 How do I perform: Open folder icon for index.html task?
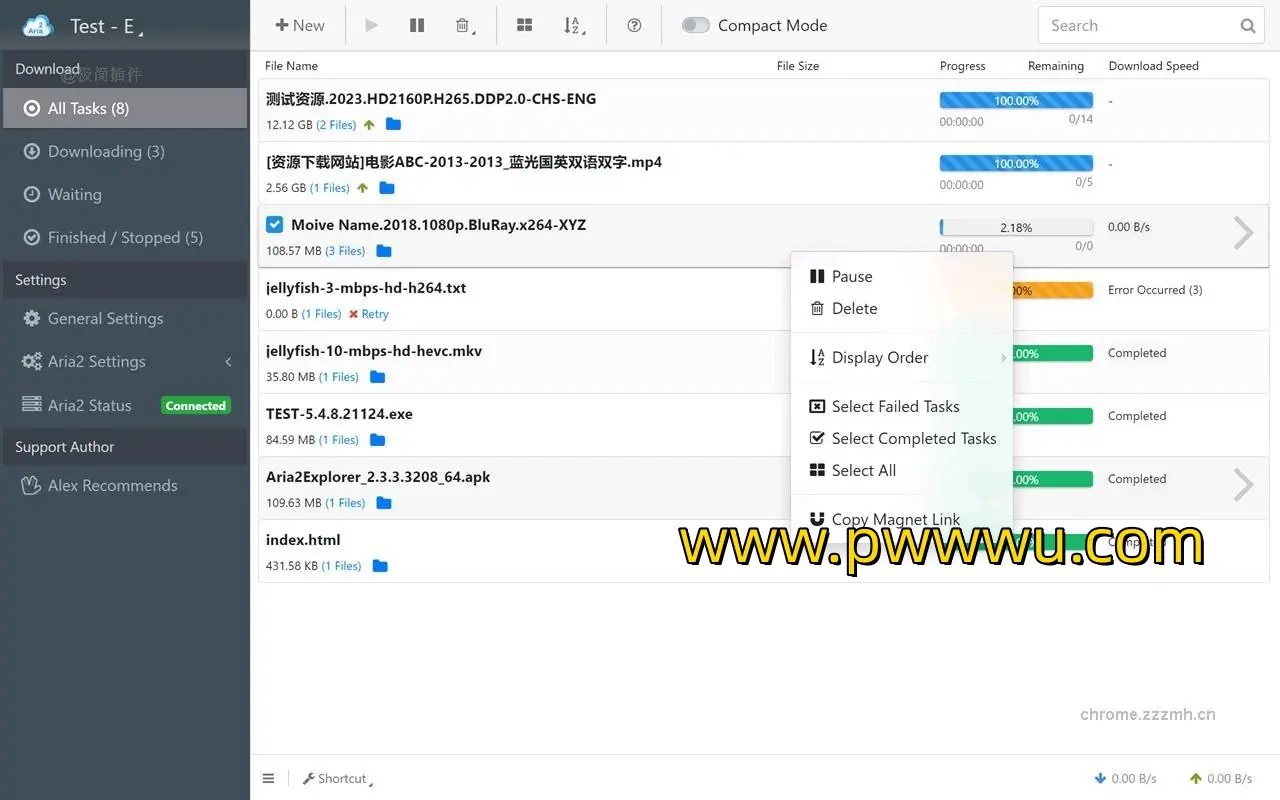(380, 566)
